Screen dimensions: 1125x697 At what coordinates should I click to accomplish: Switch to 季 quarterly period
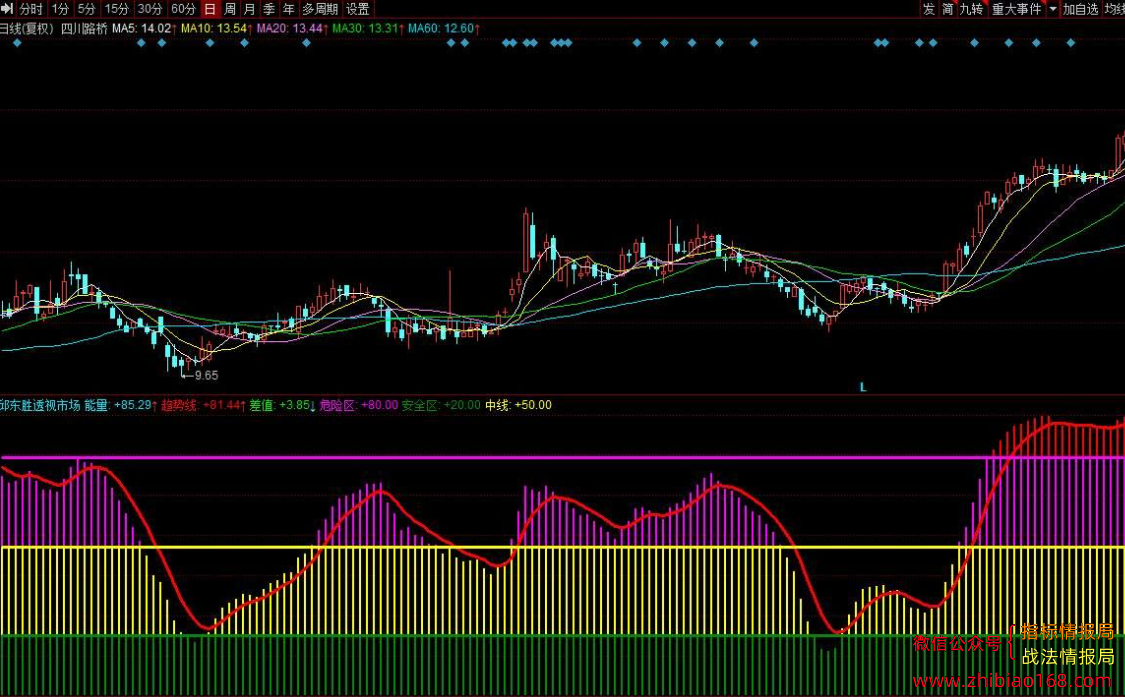tap(269, 9)
